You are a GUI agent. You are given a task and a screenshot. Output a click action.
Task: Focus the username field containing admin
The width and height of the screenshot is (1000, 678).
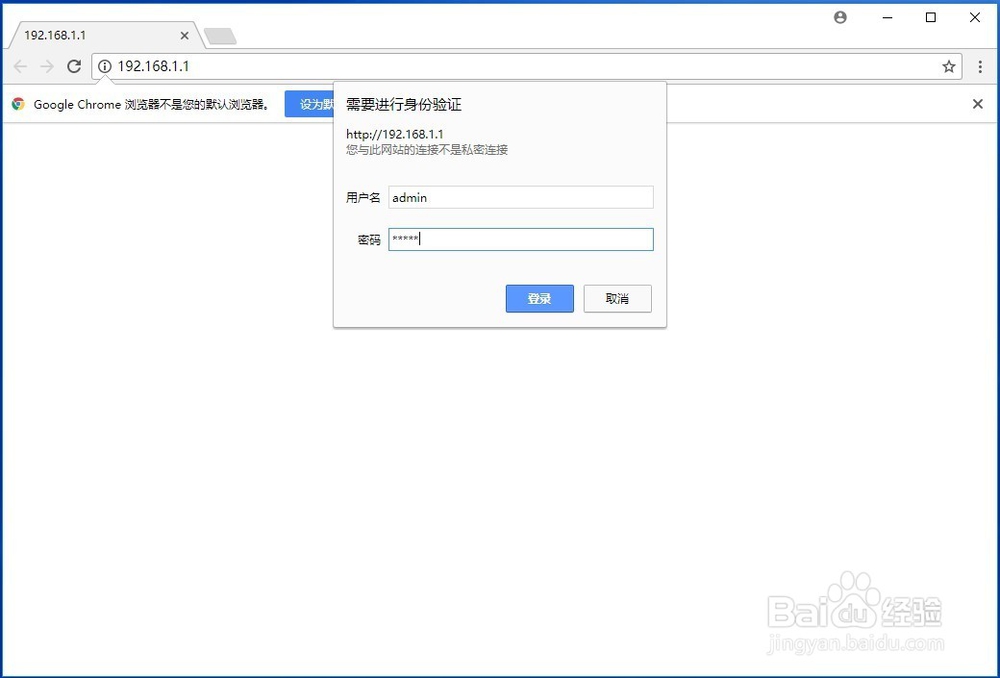coord(521,198)
